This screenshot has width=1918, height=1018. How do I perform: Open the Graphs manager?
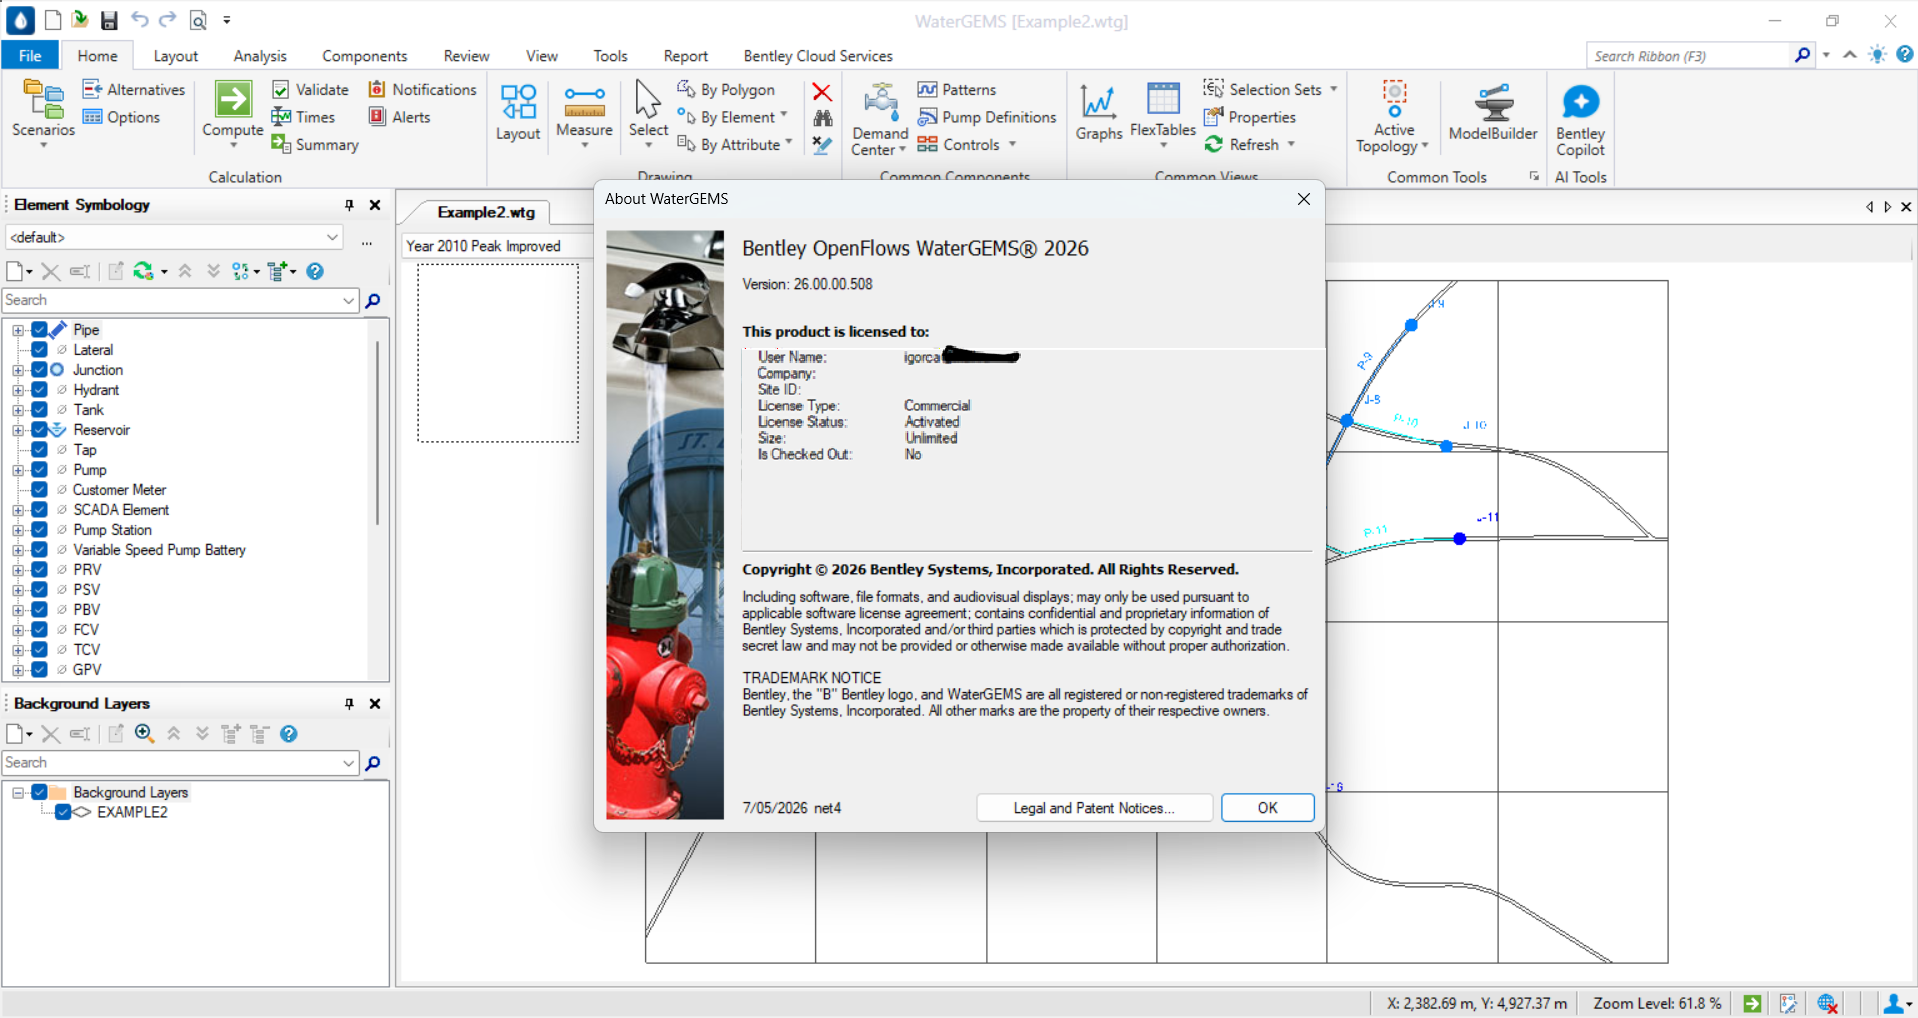1099,112
